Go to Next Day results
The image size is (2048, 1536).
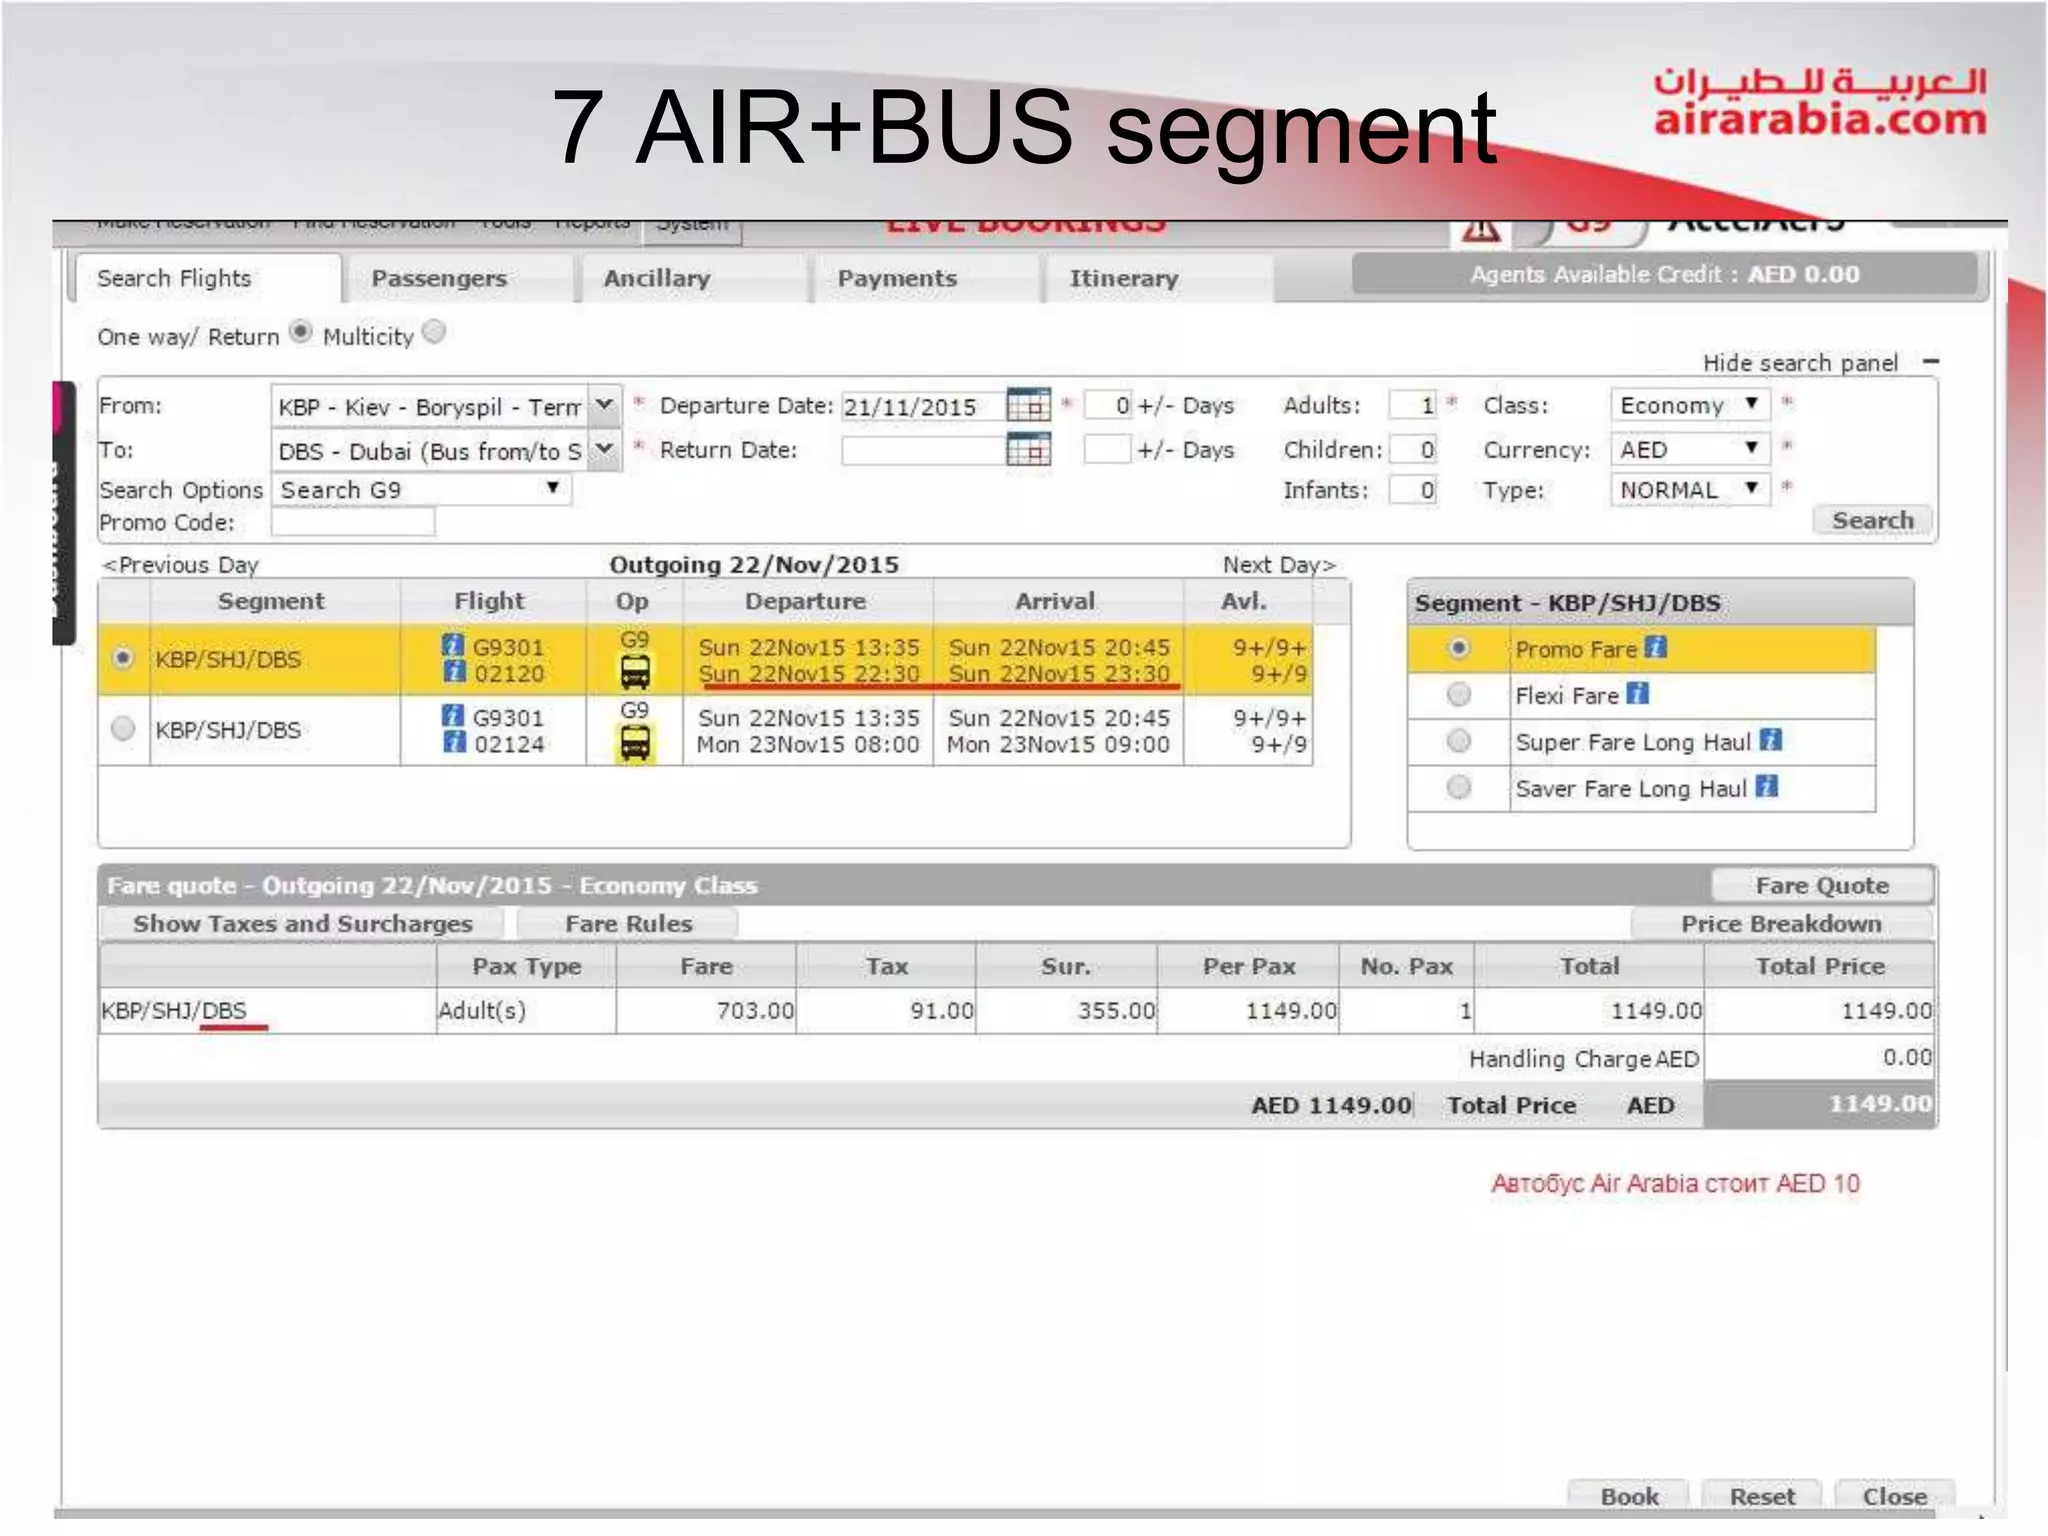point(1279,565)
